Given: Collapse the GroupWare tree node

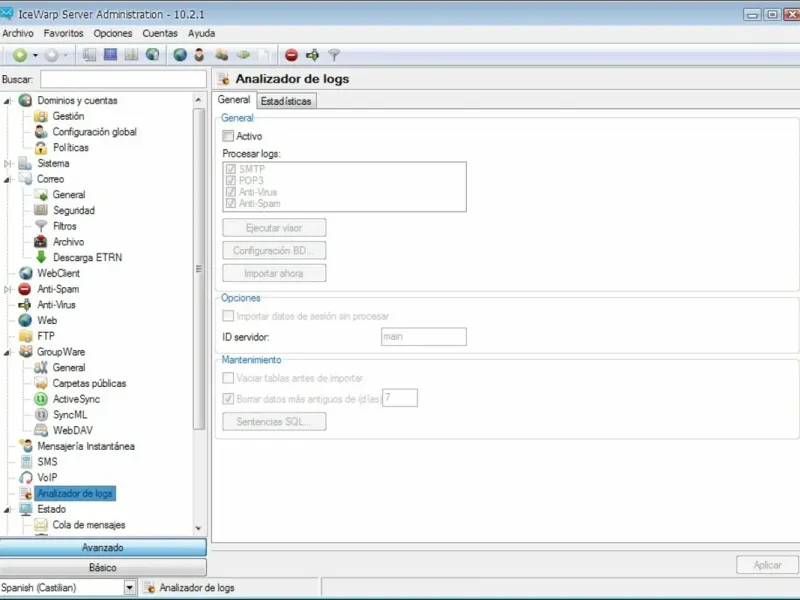Looking at the screenshot, I should (x=7, y=353).
